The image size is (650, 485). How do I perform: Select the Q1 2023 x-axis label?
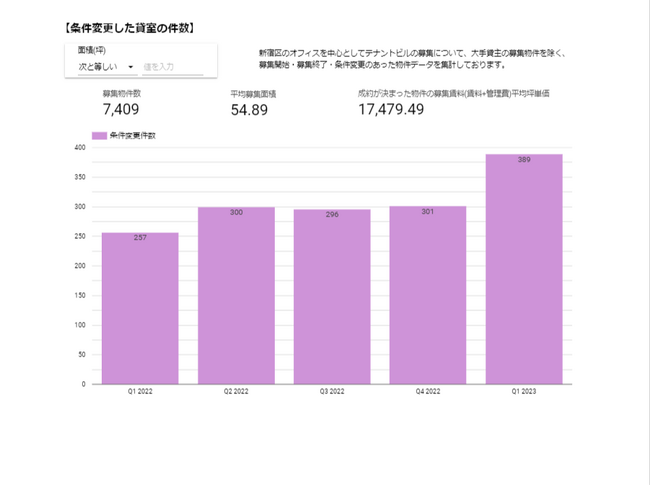click(x=523, y=394)
